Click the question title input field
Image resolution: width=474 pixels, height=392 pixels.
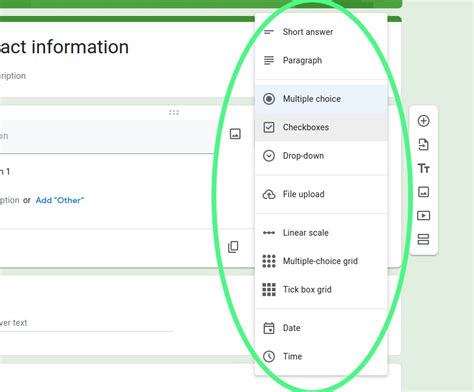[x=107, y=137]
